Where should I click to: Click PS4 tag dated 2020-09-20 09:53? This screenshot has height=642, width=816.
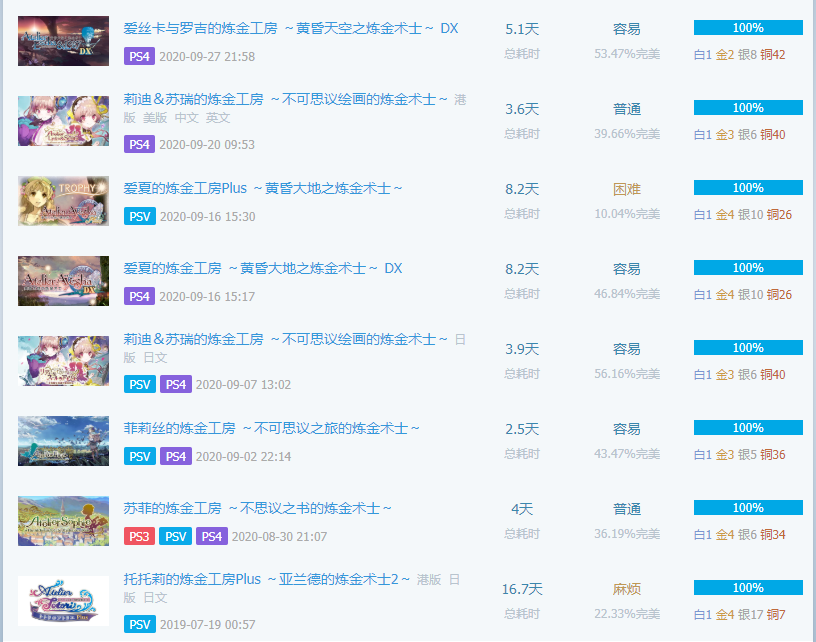click(x=139, y=144)
